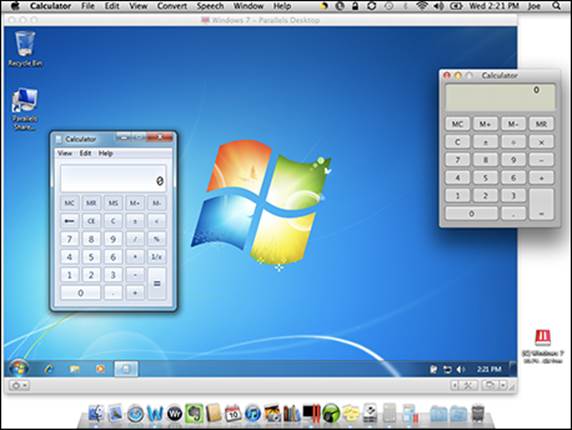Click MR on the Mac Calculator
Viewport: 572px width, 430px height.
click(541, 124)
